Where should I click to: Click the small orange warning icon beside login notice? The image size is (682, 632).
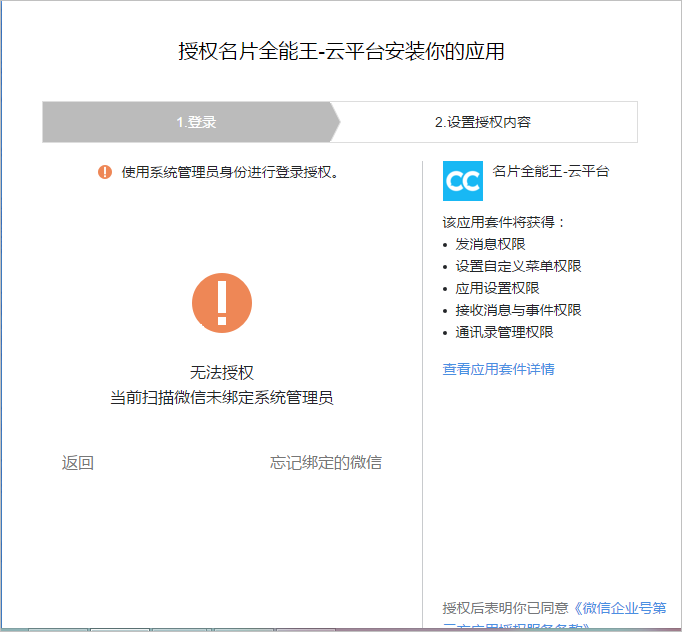[105, 172]
